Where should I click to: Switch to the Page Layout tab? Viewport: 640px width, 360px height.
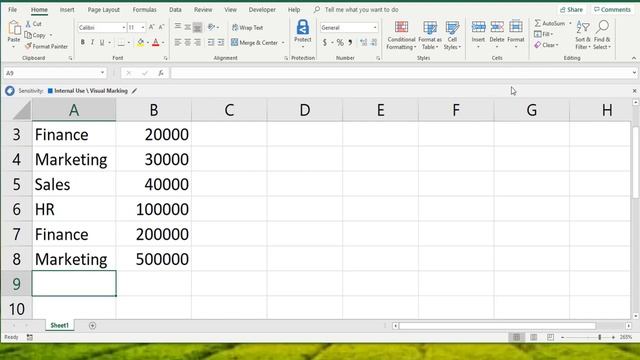click(104, 9)
